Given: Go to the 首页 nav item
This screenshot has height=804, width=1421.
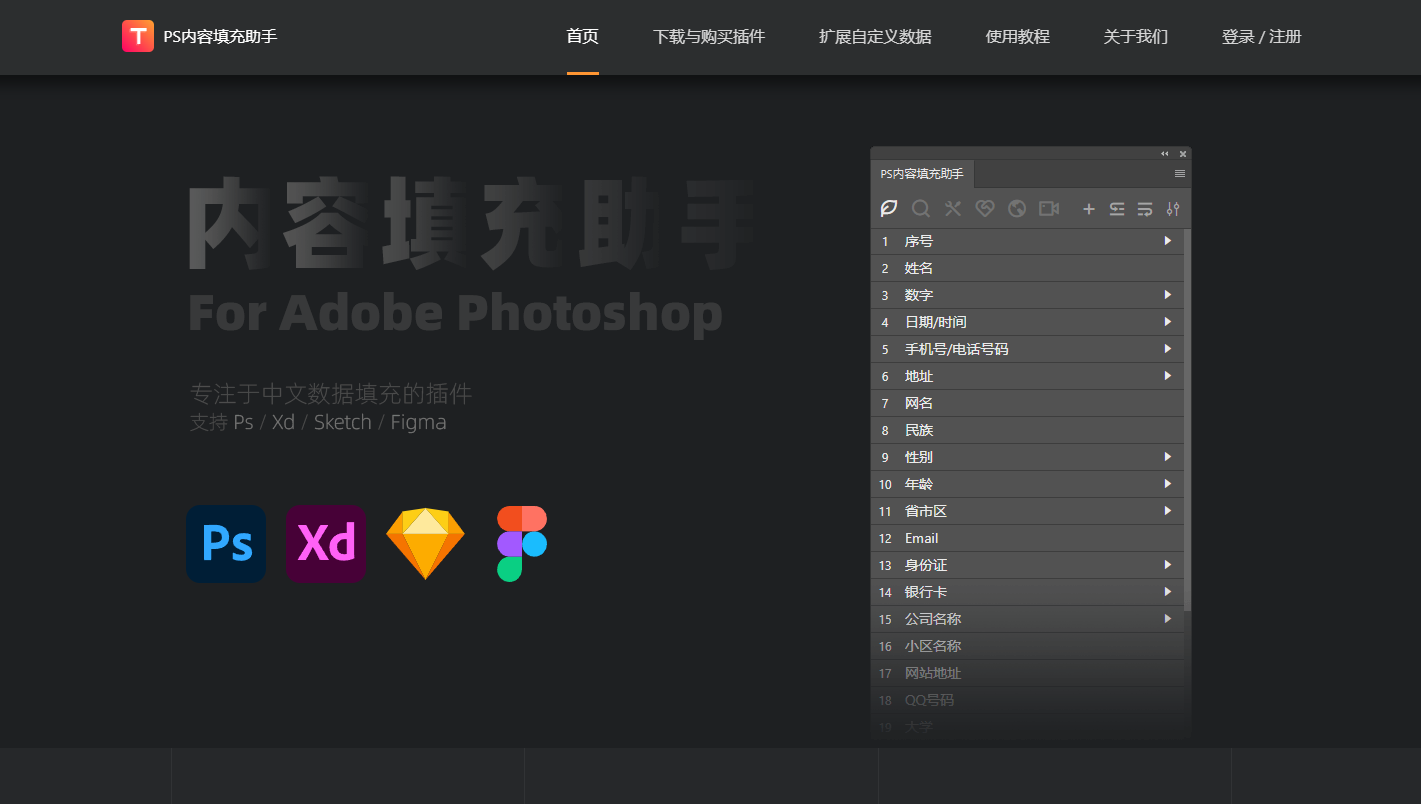Looking at the screenshot, I should pos(583,37).
